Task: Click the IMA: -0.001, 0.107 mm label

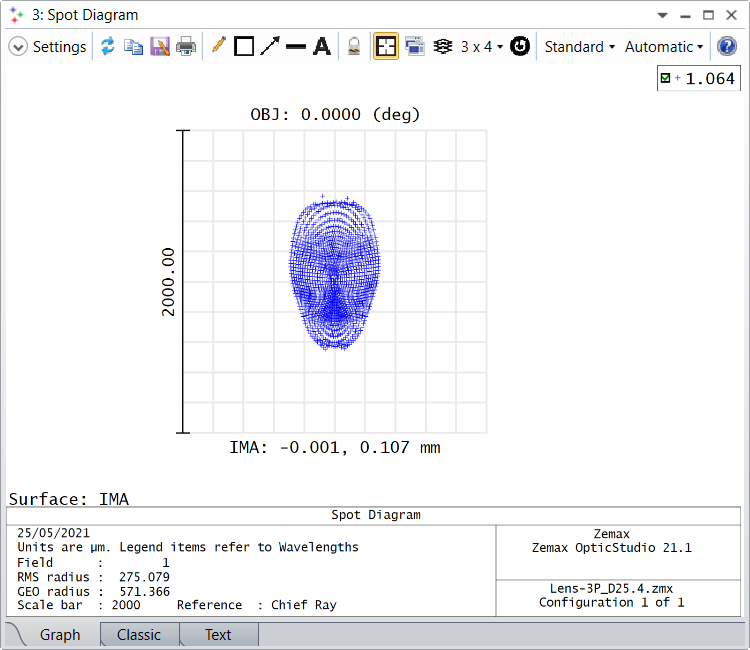Action: 335,448
